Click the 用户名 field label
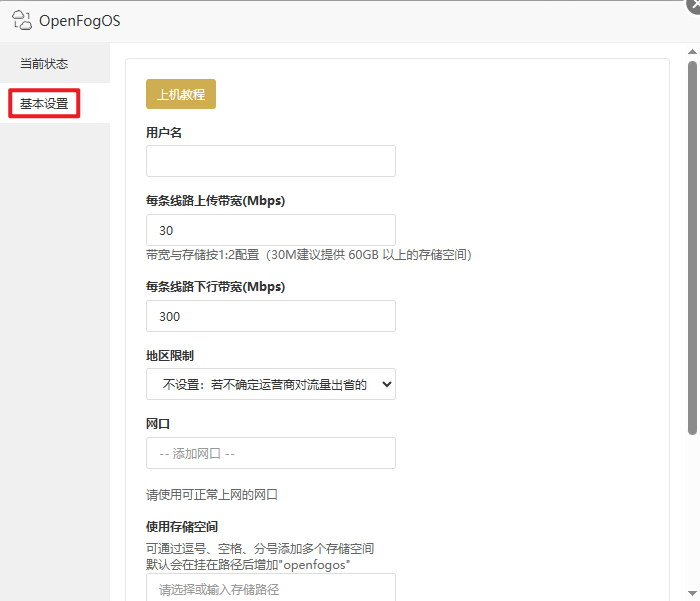Viewport: 700px width, 601px height. click(164, 133)
